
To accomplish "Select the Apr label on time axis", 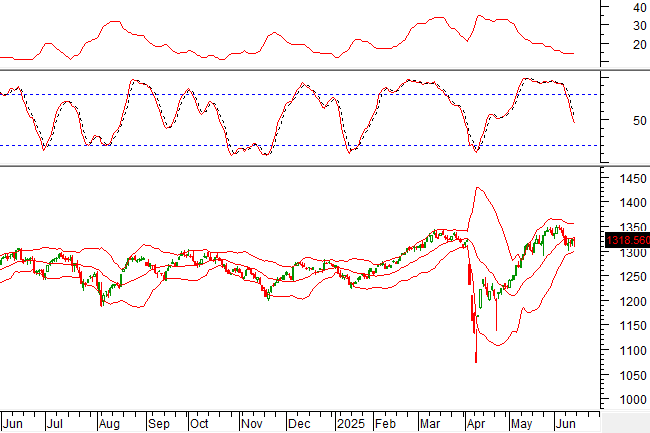I will pyautogui.click(x=475, y=424).
